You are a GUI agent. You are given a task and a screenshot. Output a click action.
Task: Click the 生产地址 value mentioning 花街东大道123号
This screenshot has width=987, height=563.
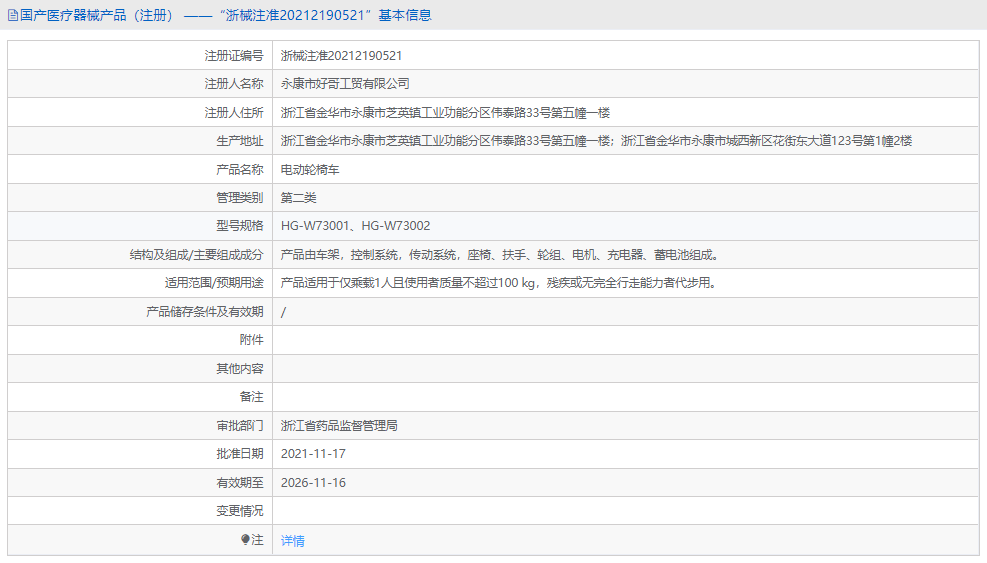[596, 141]
